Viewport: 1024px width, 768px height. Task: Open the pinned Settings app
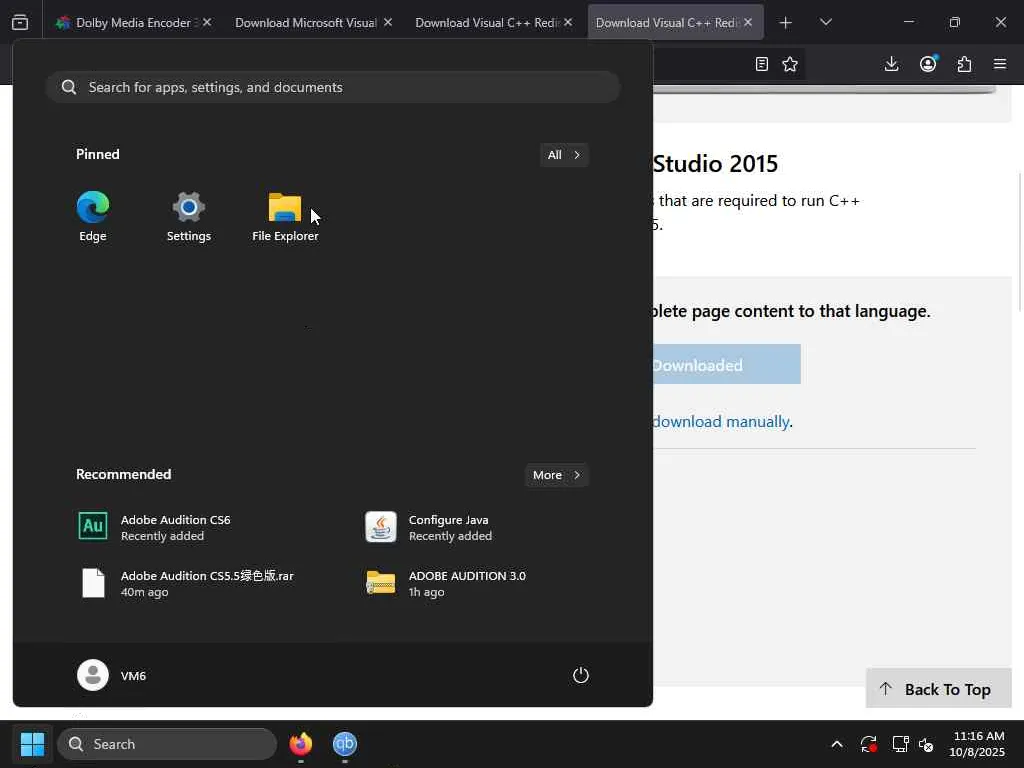pyautogui.click(x=189, y=216)
